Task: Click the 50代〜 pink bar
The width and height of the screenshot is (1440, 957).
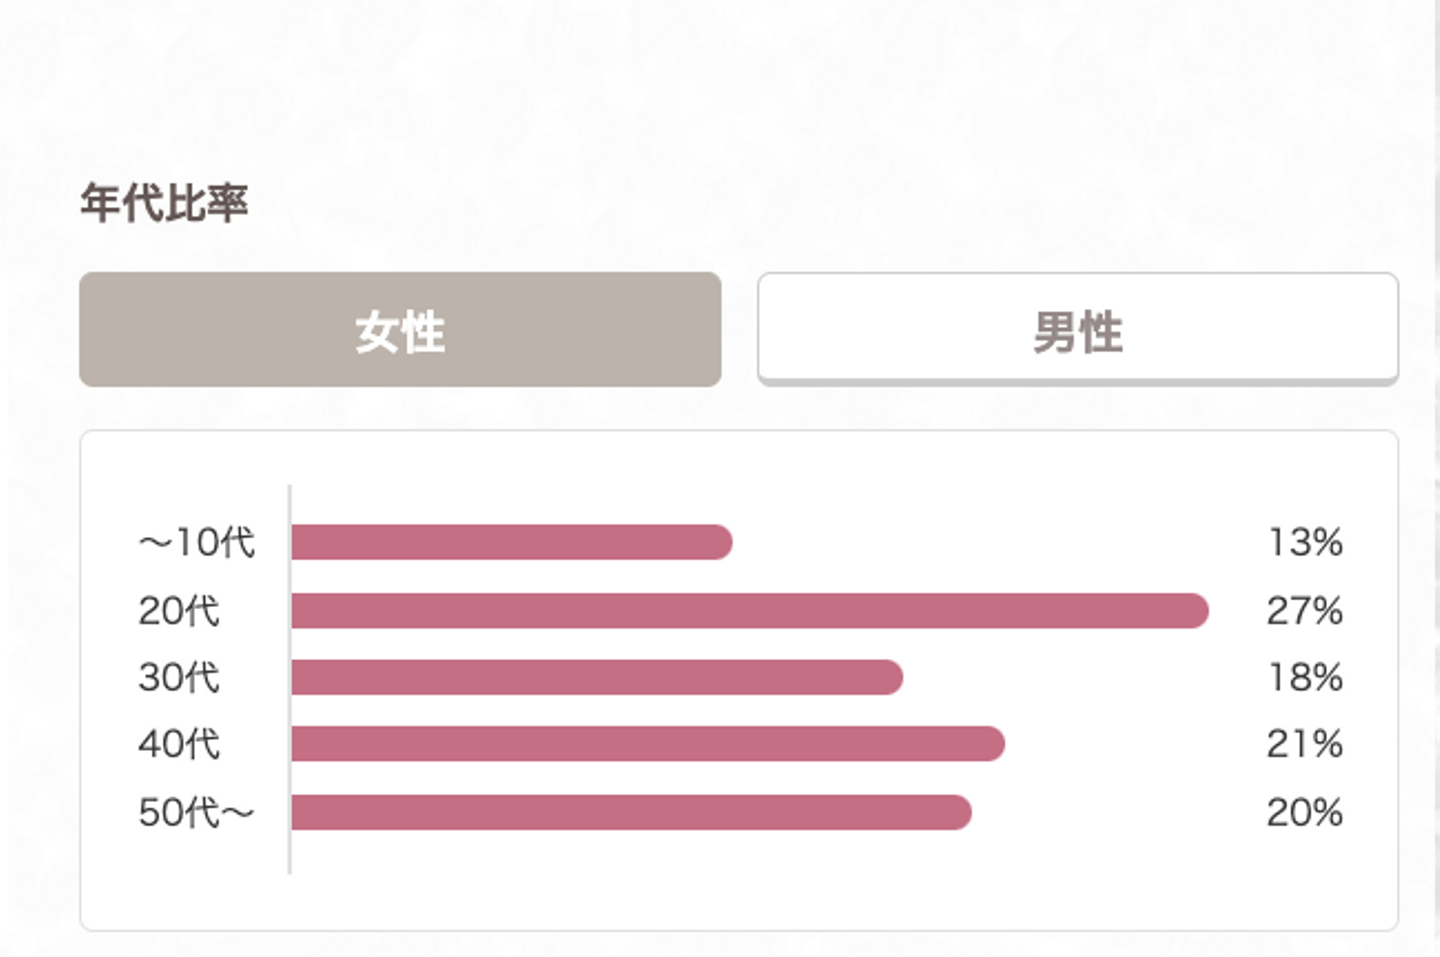Action: pyautogui.click(x=630, y=812)
